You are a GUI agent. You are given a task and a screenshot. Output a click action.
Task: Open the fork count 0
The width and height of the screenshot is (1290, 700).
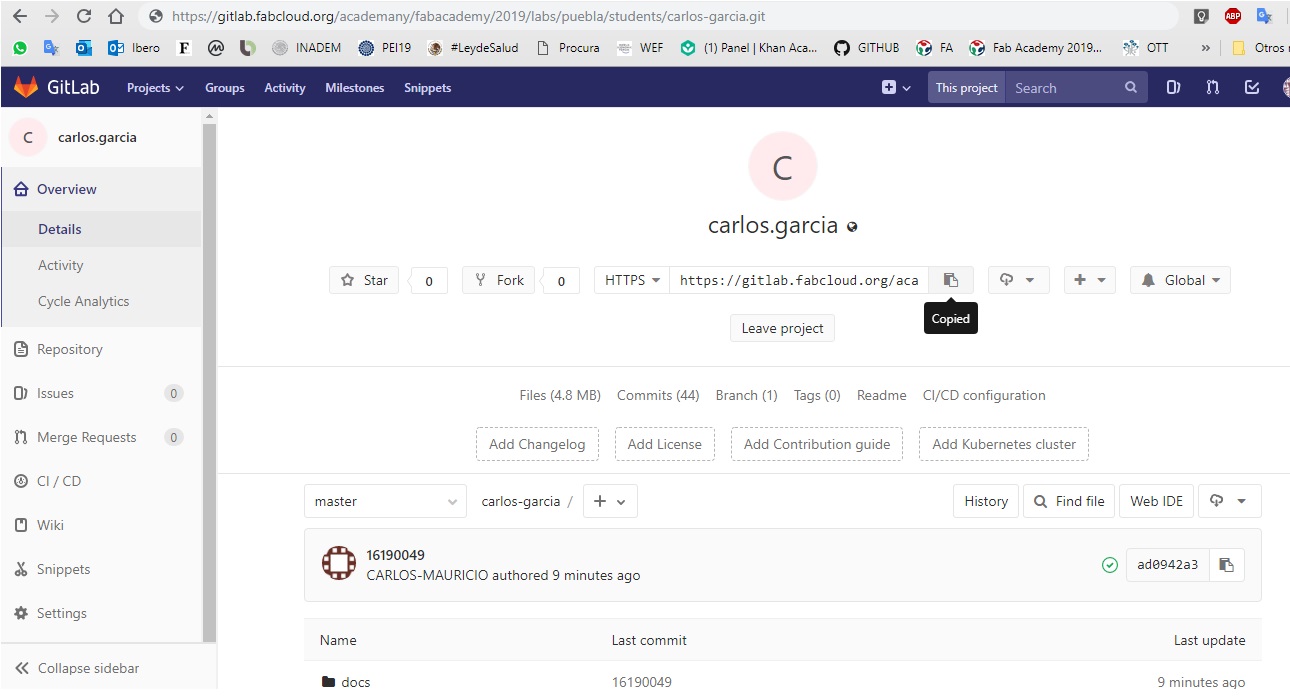(561, 281)
